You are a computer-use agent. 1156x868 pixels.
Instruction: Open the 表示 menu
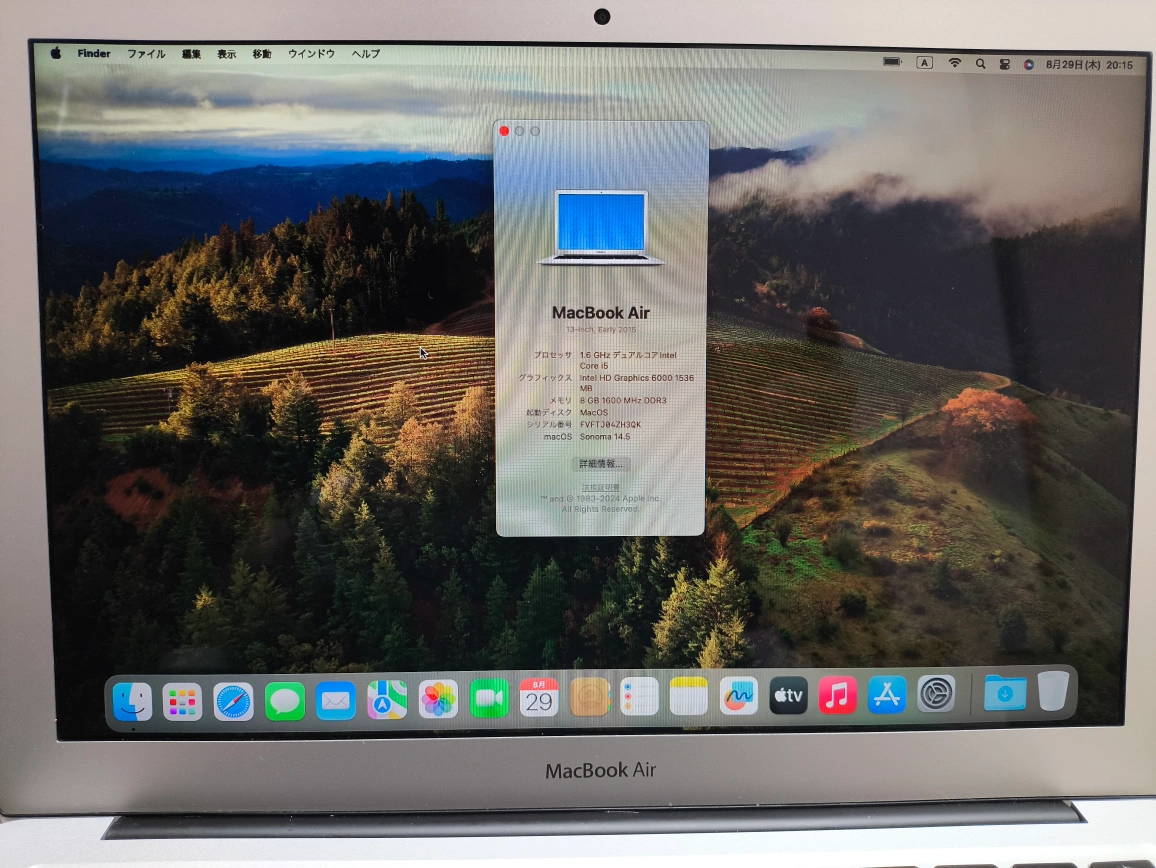(x=226, y=54)
